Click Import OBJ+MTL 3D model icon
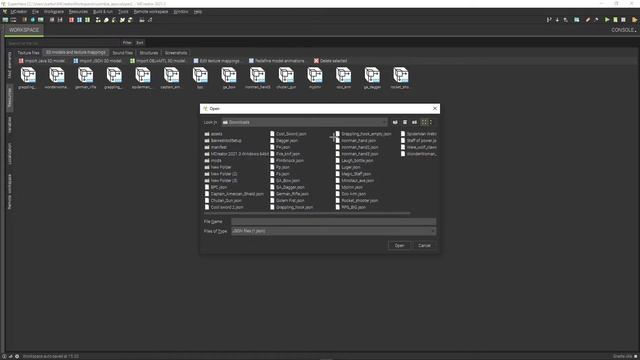 click(132, 61)
